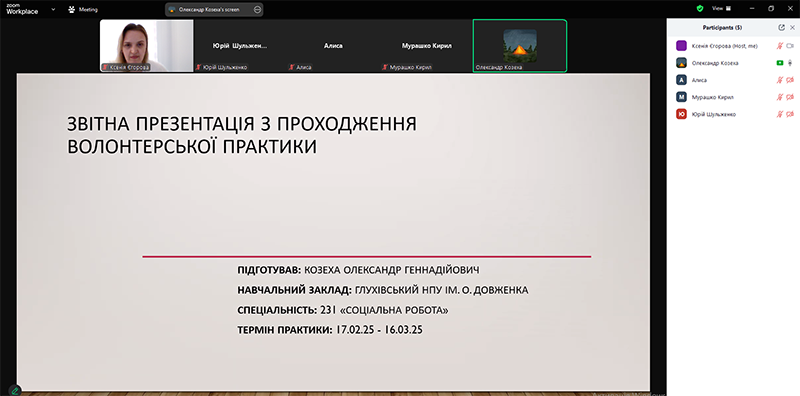
Task: Select Юрій Шульженко in participants list
Action: pyautogui.click(x=733, y=114)
